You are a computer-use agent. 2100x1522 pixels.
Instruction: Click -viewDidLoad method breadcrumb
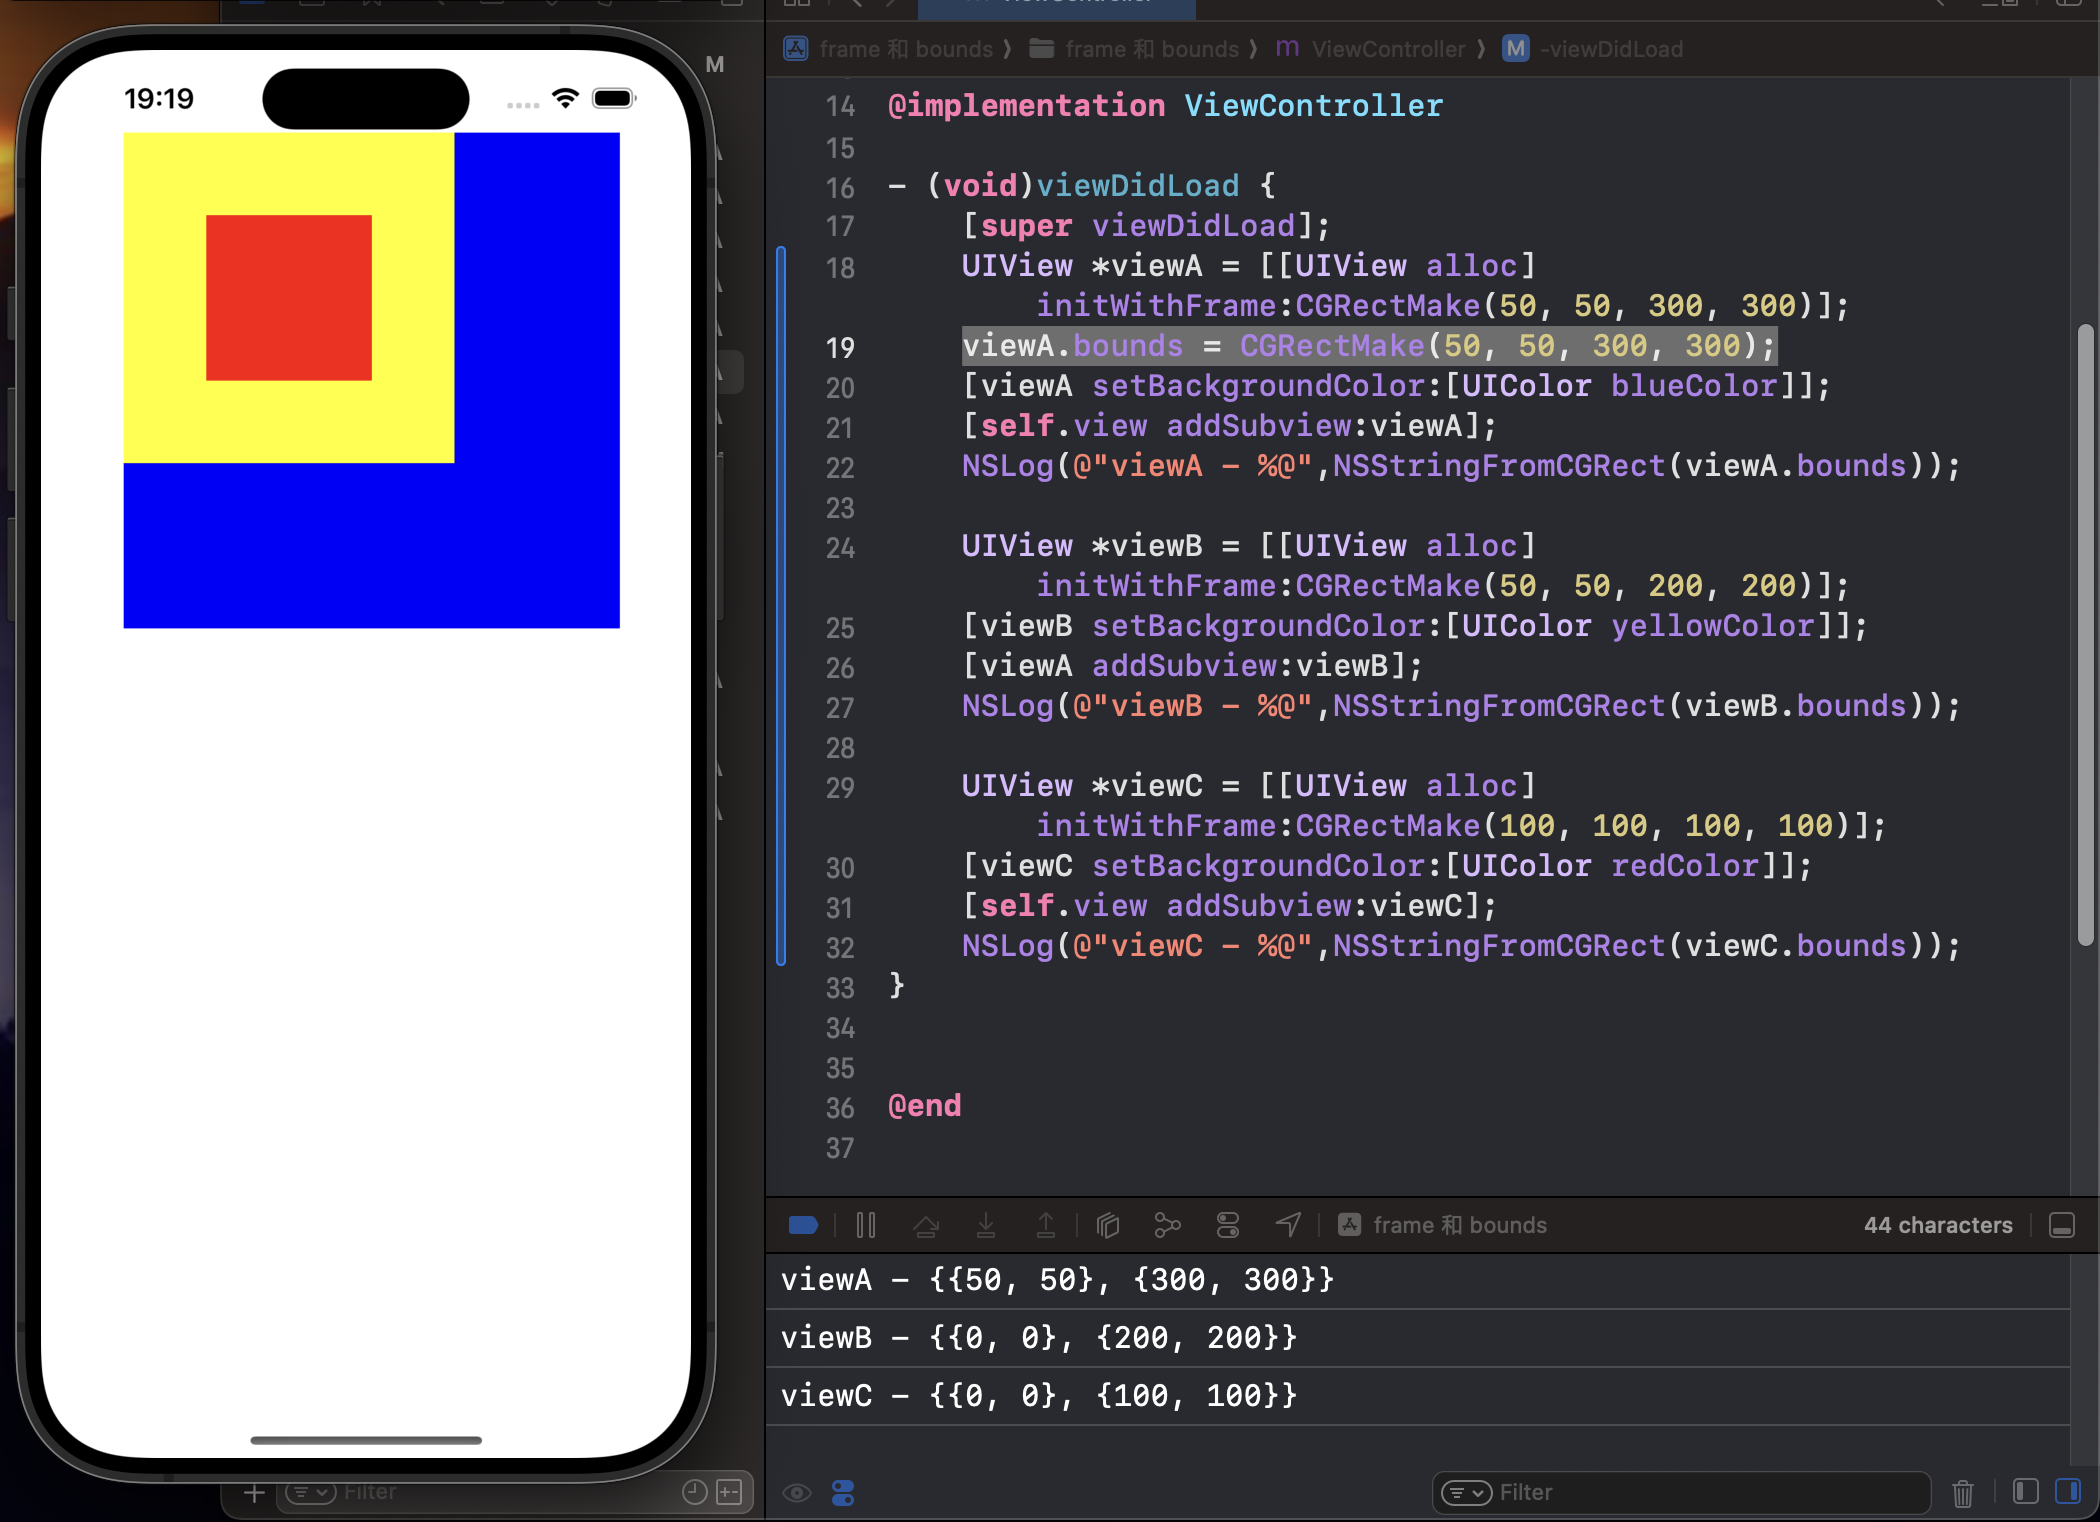pyautogui.click(x=1594, y=49)
